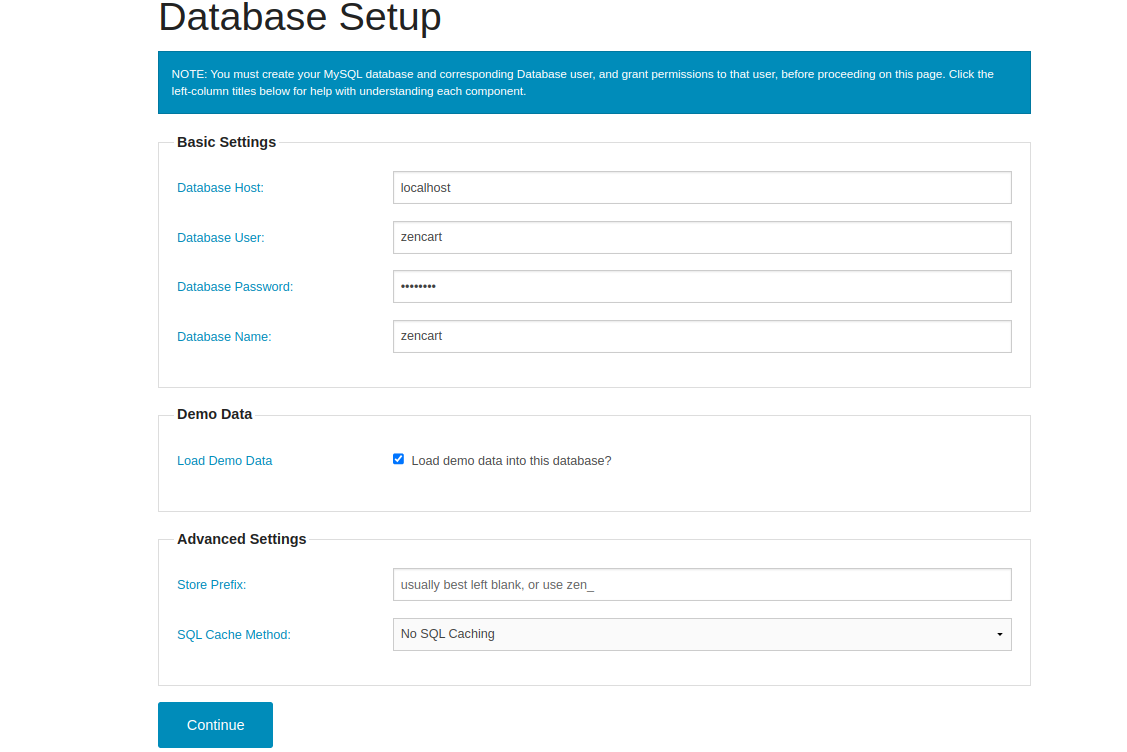This screenshot has width=1127, height=752.
Task: Click the SQL Cache Method label link
Action: (x=233, y=635)
